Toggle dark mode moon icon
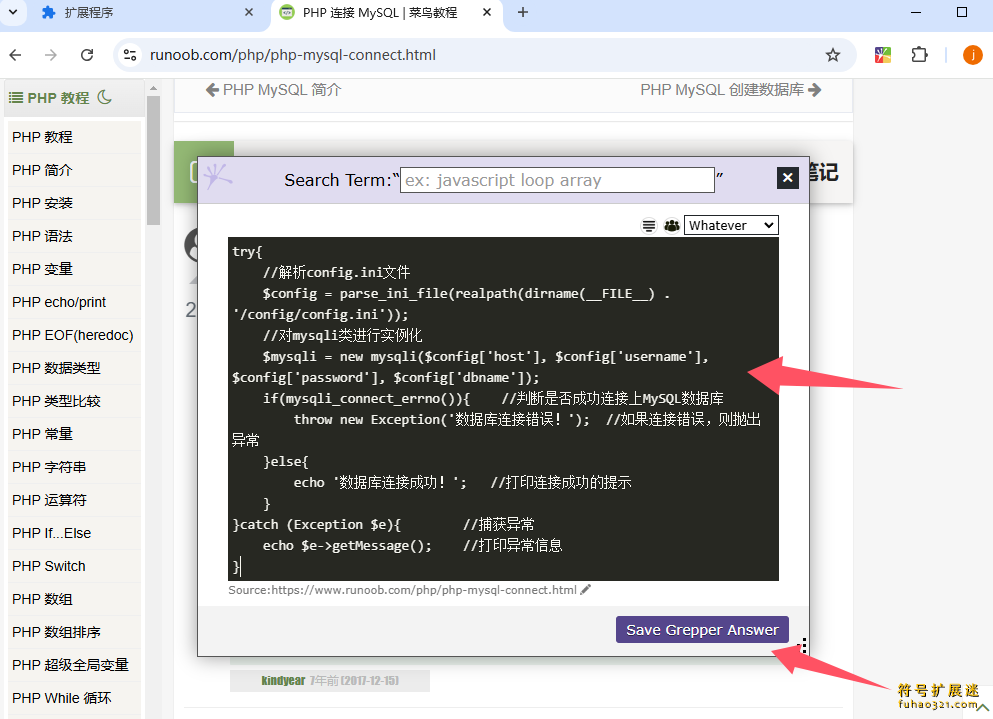The height and width of the screenshot is (719, 993). [x=104, y=98]
